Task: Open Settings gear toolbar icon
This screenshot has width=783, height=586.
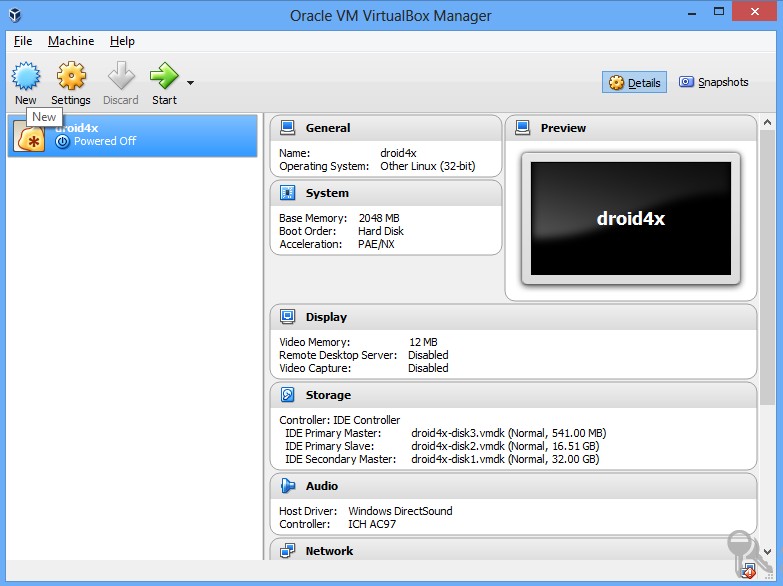Action: click(71, 76)
